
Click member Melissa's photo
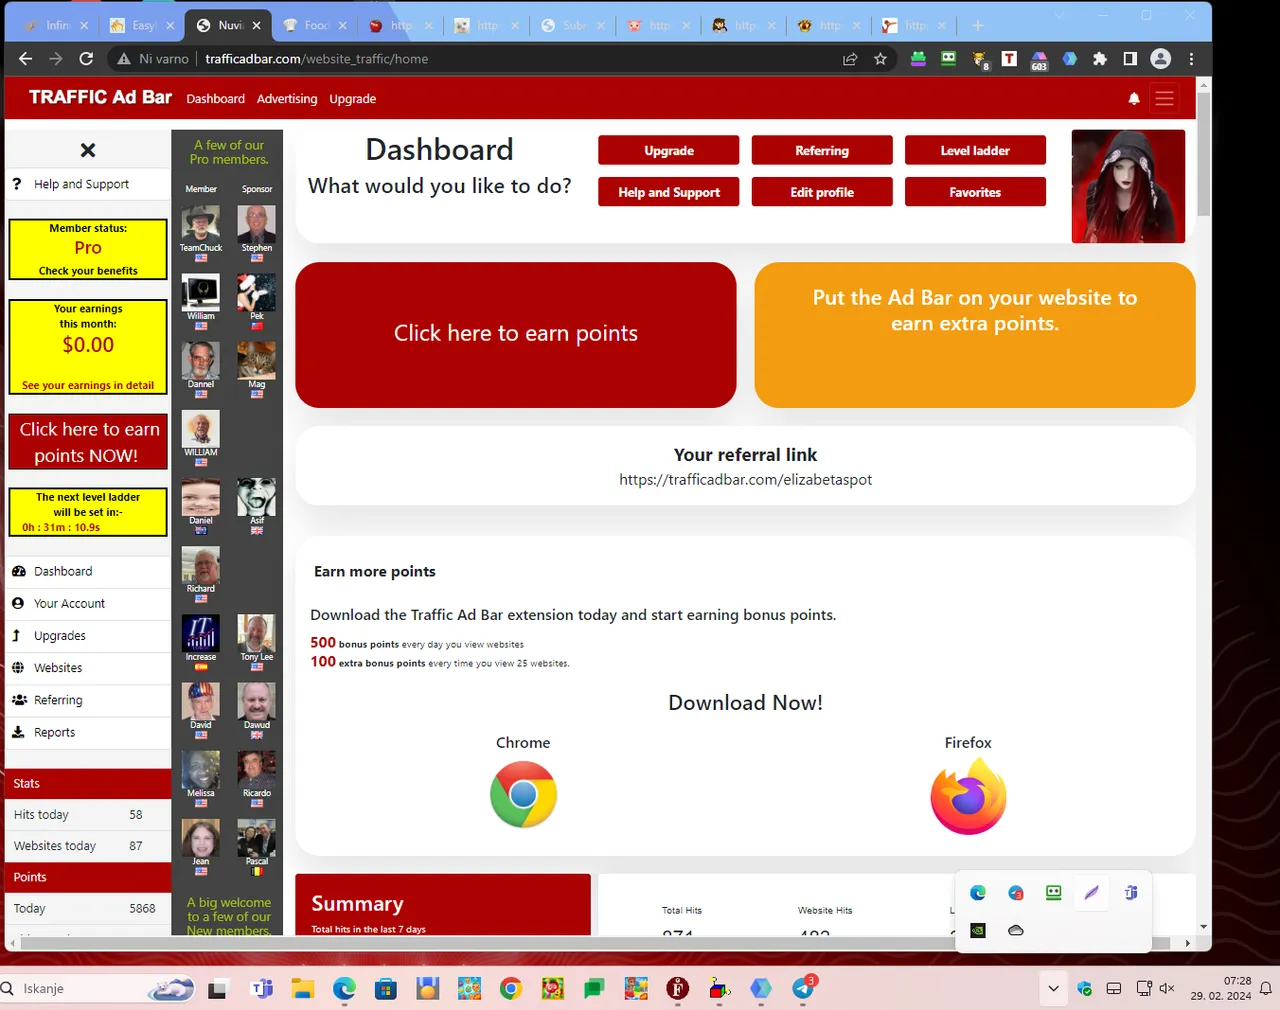201,770
